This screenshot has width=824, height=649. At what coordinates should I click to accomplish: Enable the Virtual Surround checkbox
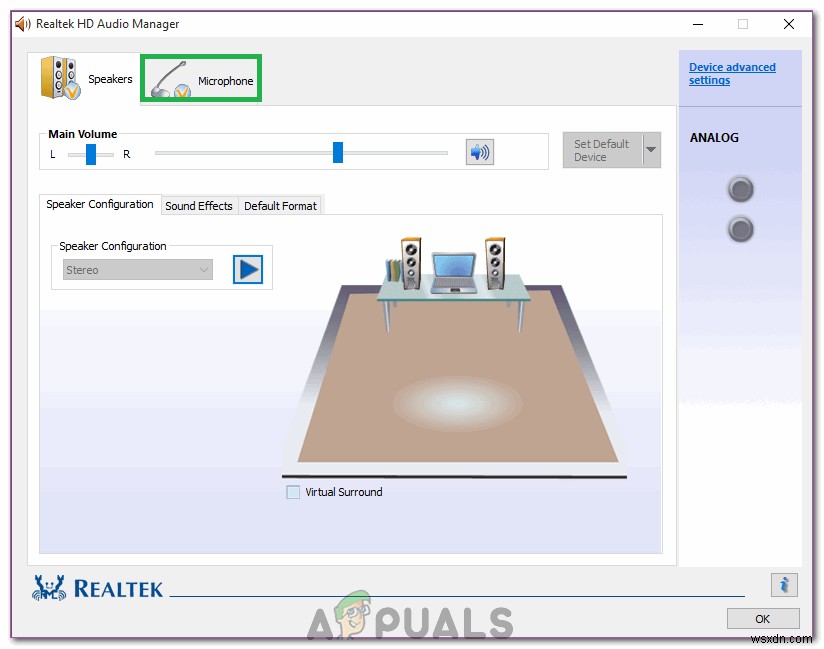pos(293,492)
